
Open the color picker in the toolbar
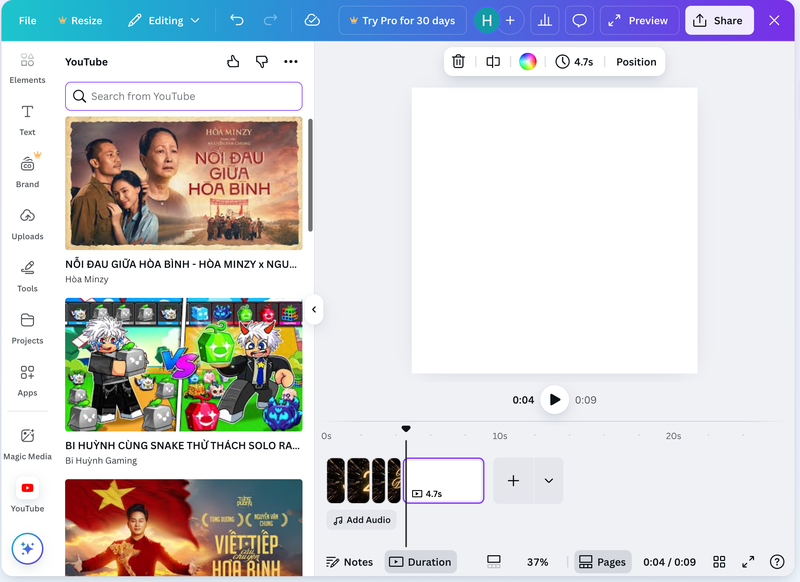click(527, 61)
